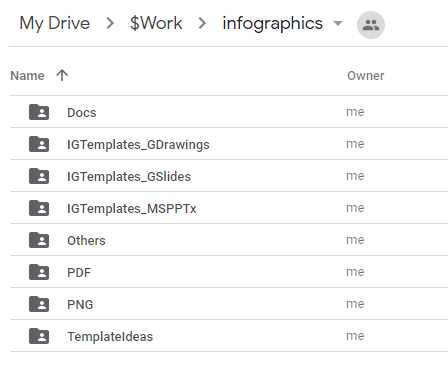448x367 pixels.
Task: Click the infographics breadcrumb title
Action: click(273, 23)
